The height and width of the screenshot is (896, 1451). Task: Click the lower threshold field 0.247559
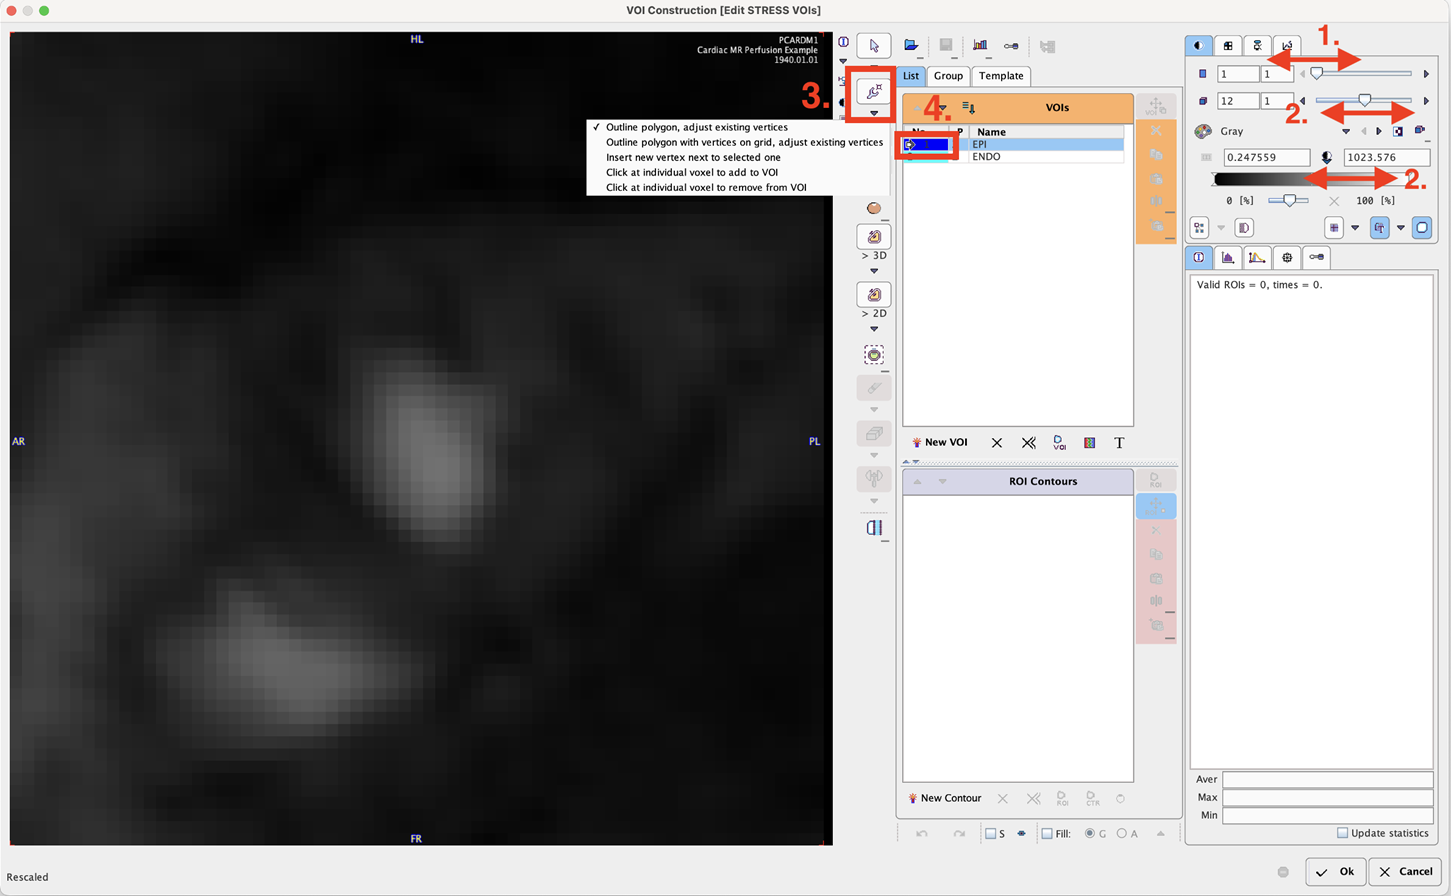[1266, 157]
